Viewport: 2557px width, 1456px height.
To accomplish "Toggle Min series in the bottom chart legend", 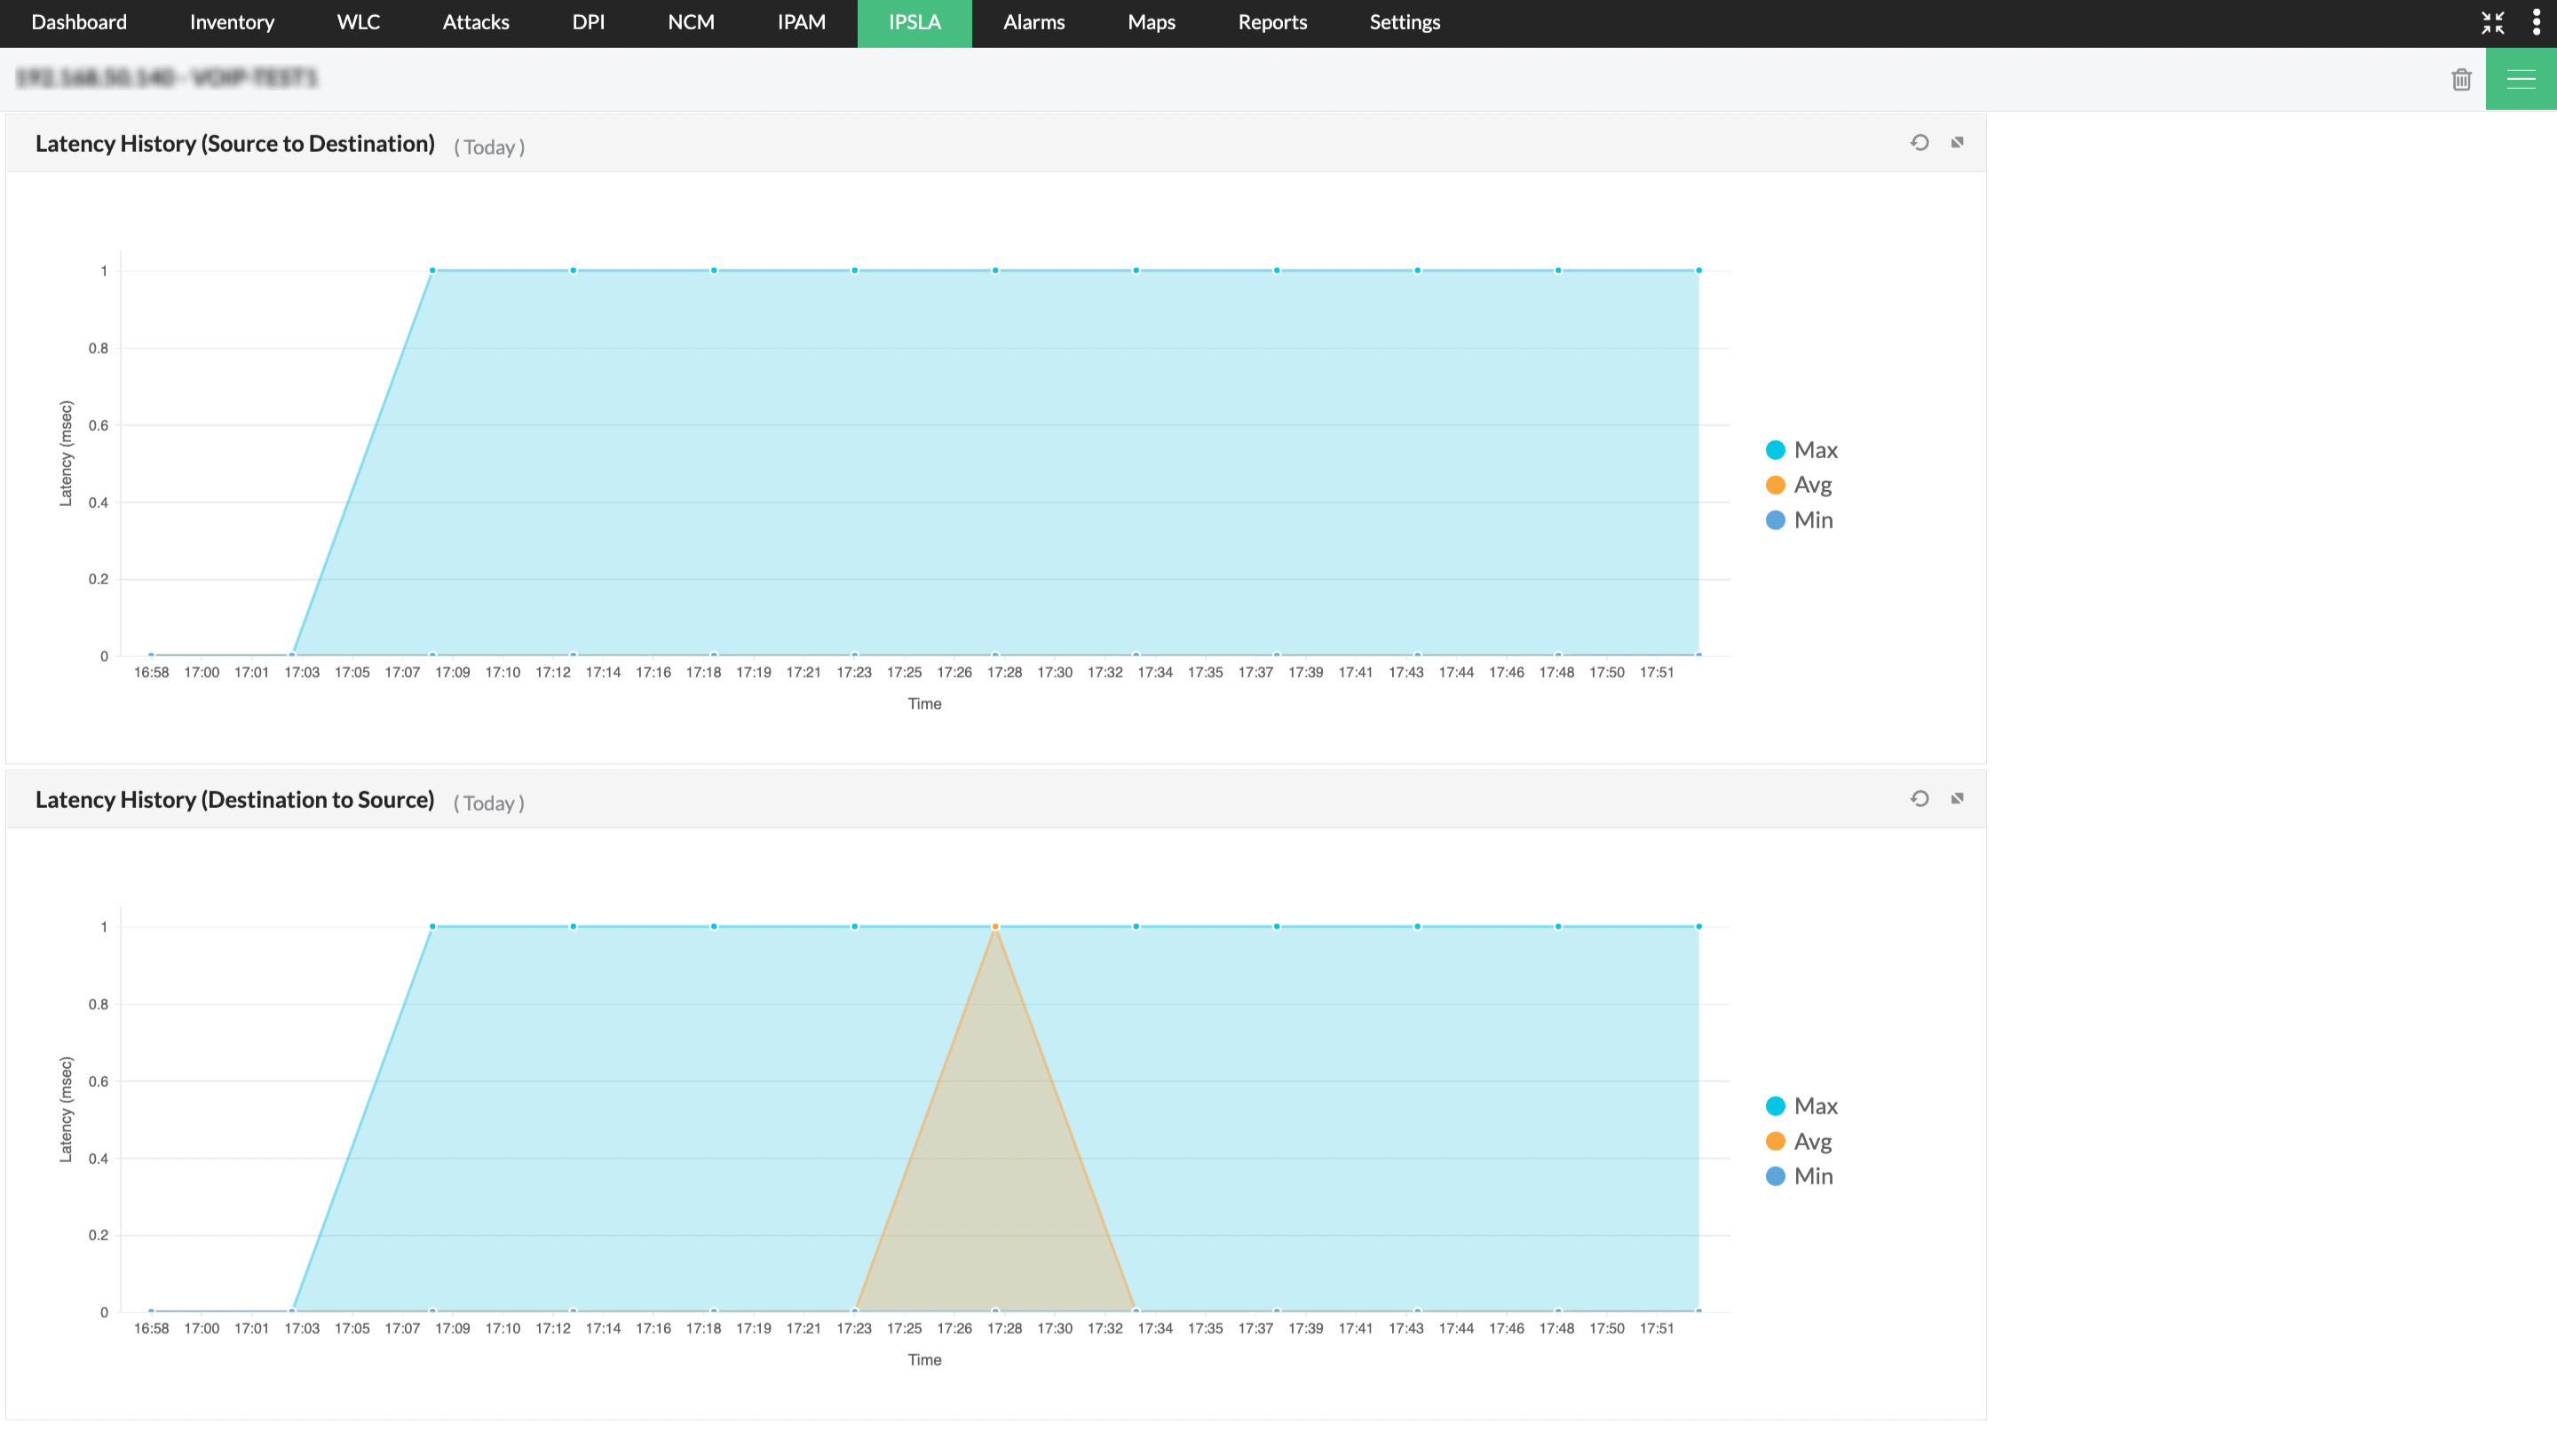I will tap(1812, 1176).
